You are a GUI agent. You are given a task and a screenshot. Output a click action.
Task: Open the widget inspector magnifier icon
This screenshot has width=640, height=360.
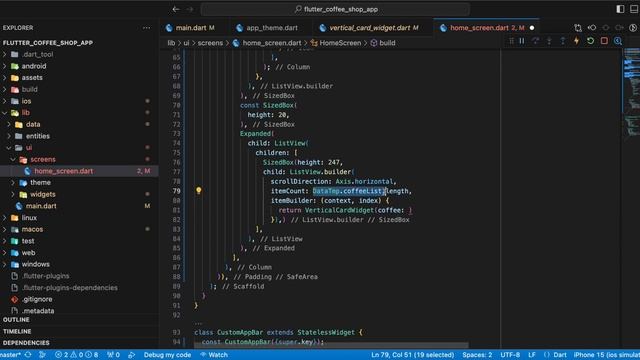(x=618, y=41)
